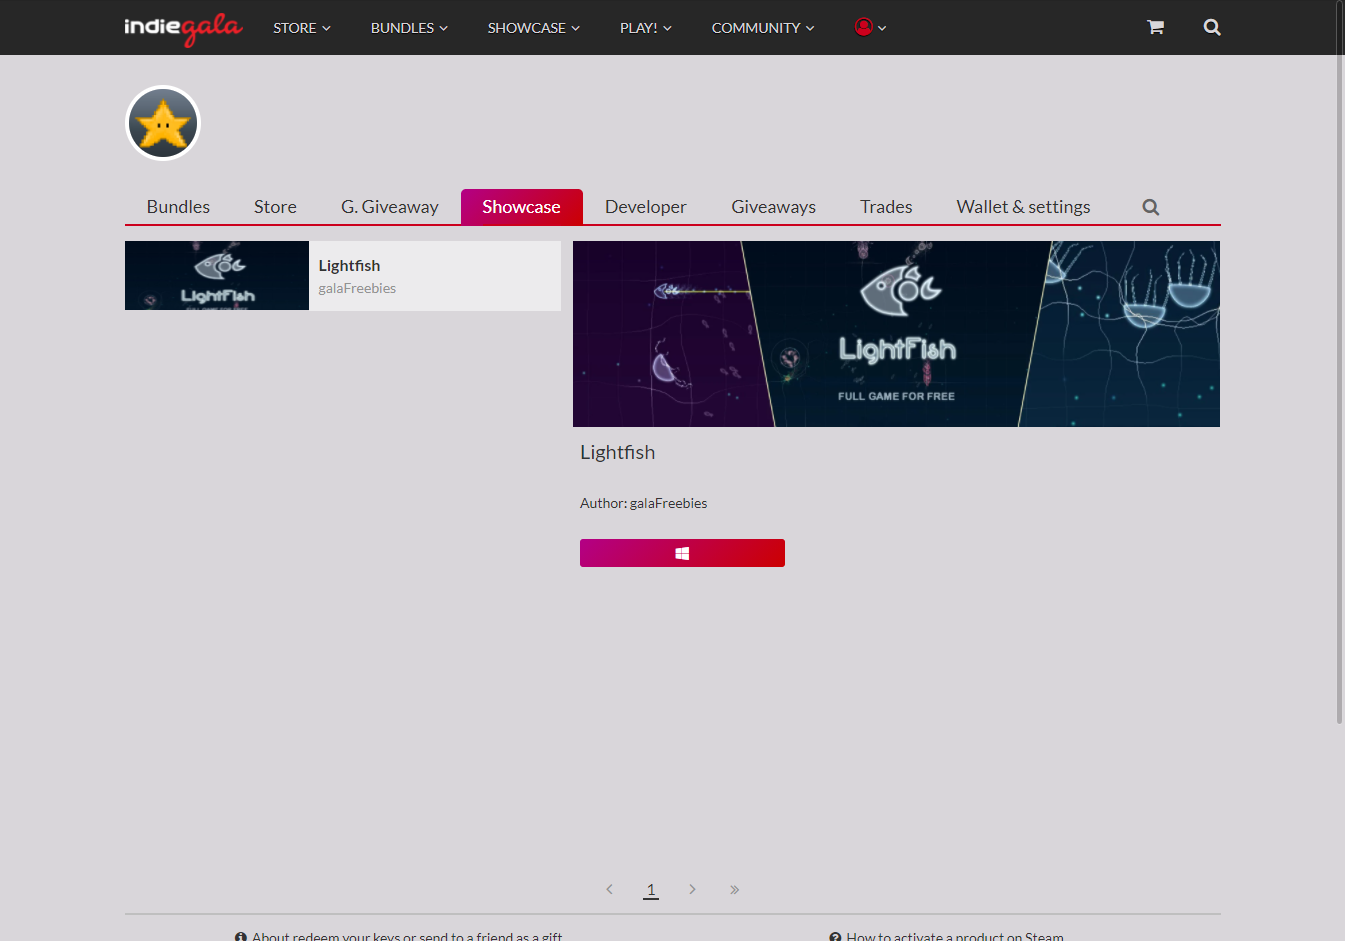Click the Windows download button for Lightfish
This screenshot has width=1345, height=941.
(x=682, y=553)
